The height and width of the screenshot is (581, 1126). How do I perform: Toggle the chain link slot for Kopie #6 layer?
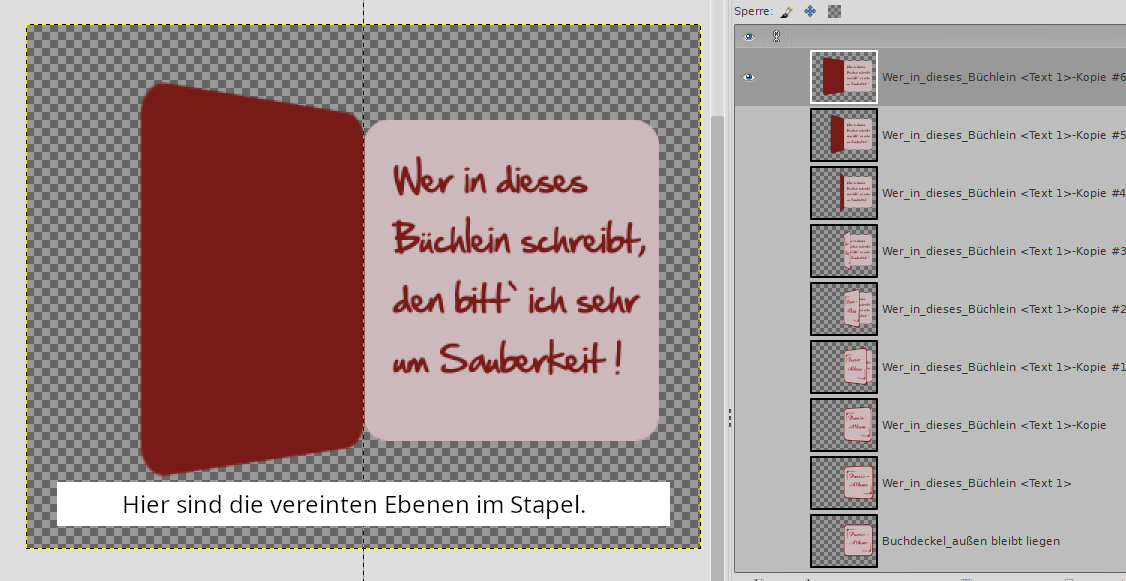click(776, 77)
